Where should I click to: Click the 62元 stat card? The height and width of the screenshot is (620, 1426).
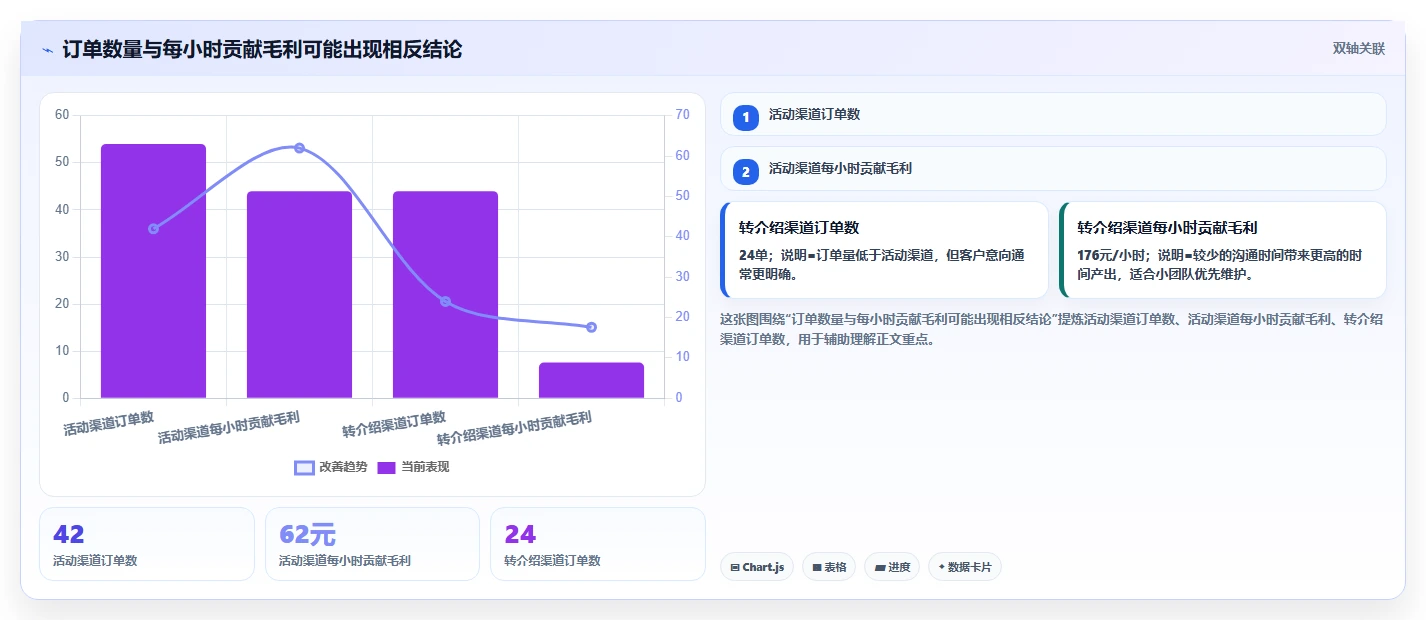tap(373, 544)
